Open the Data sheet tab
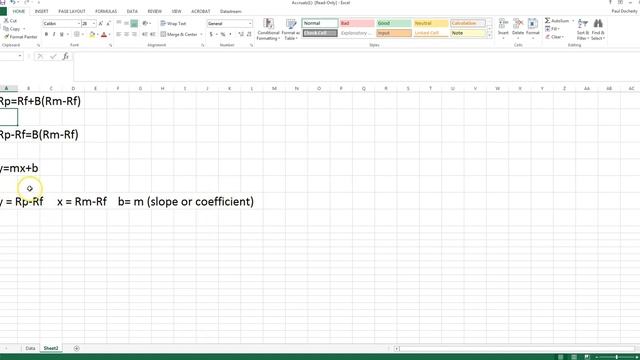Viewport: 640px width, 360px height. [x=30, y=348]
